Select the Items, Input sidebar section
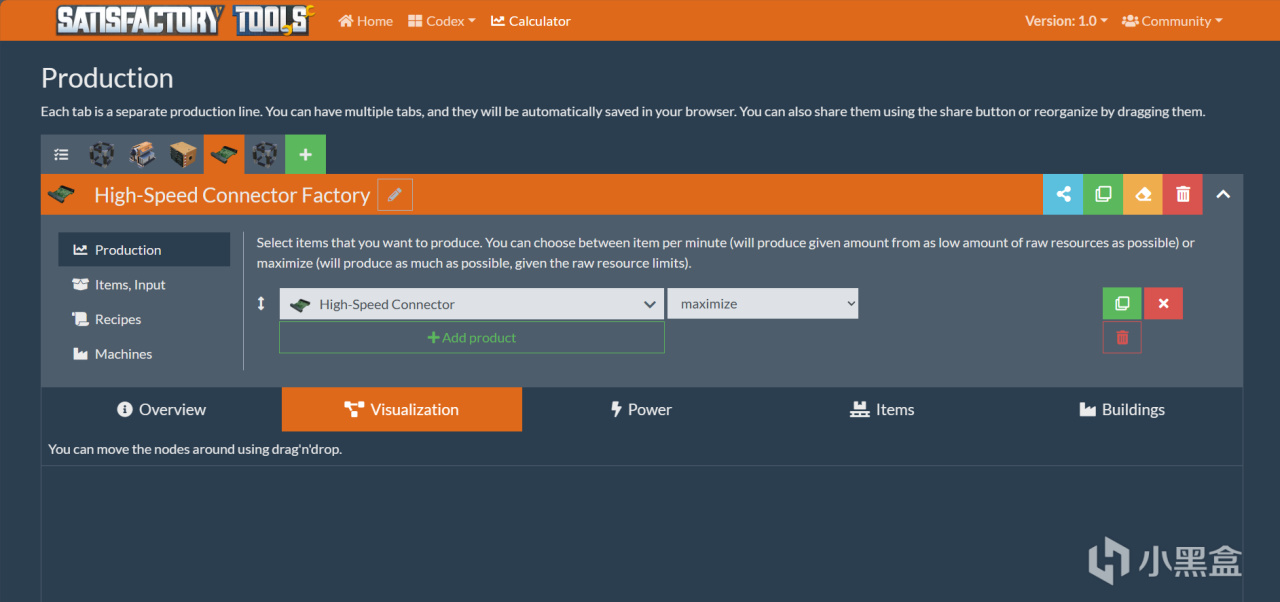 coord(144,285)
